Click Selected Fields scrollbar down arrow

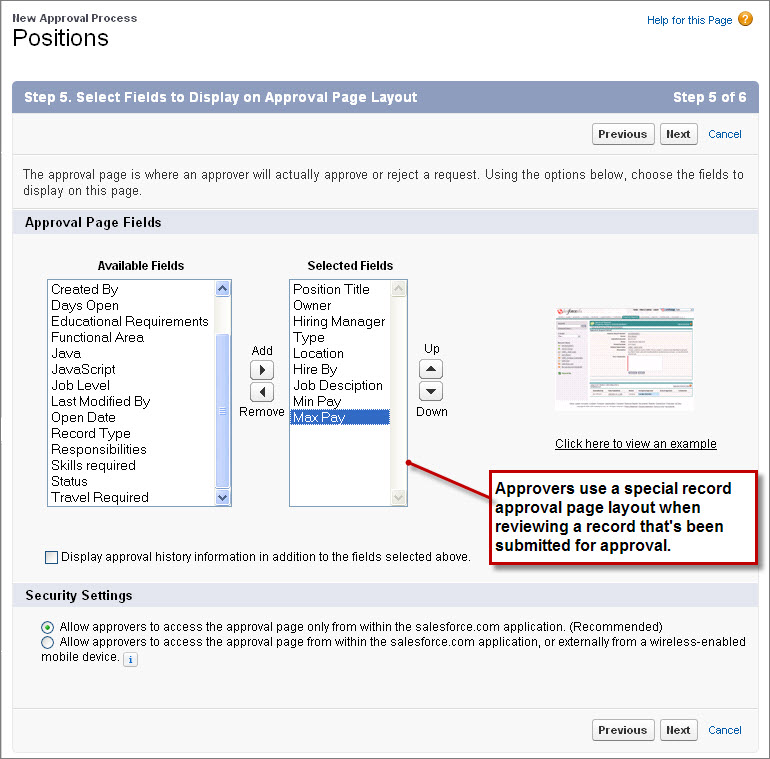[x=398, y=497]
